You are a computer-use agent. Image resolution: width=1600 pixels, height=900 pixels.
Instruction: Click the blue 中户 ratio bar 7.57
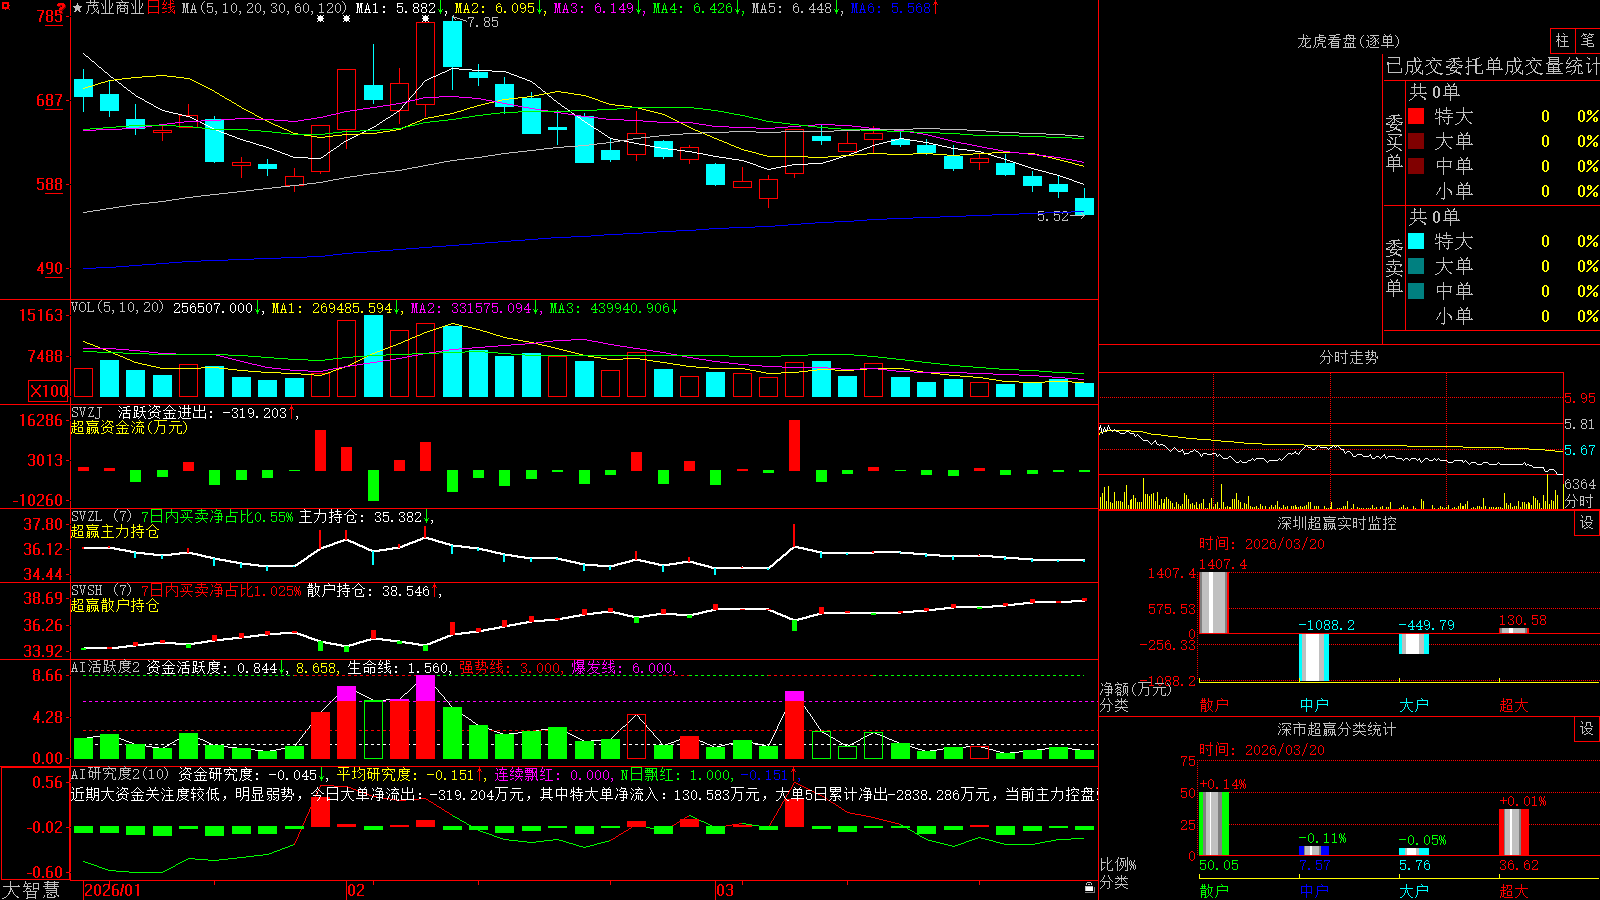(x=1314, y=851)
